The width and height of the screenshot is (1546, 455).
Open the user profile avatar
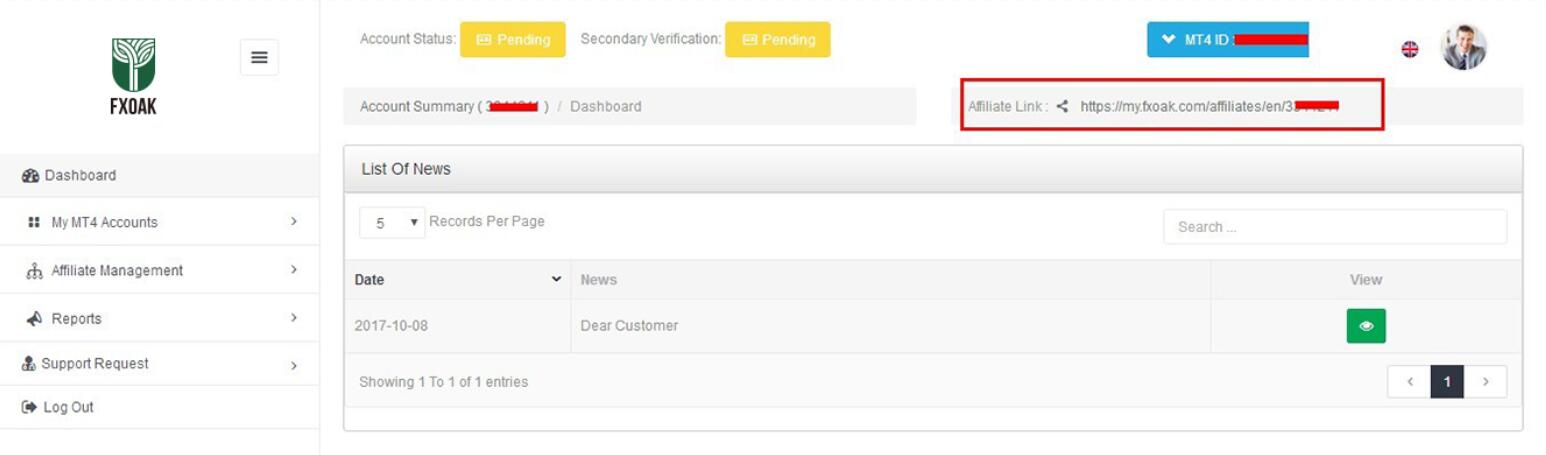tap(1463, 47)
